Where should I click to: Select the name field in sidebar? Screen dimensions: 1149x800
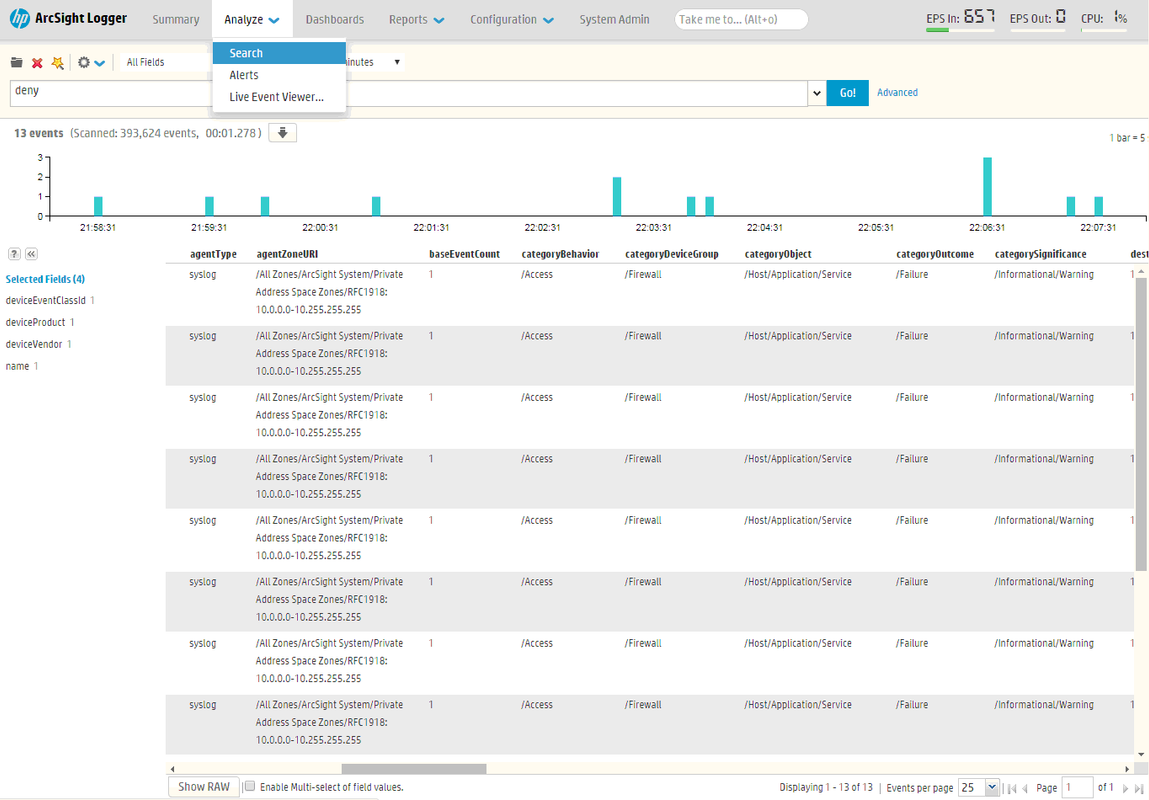point(17,366)
